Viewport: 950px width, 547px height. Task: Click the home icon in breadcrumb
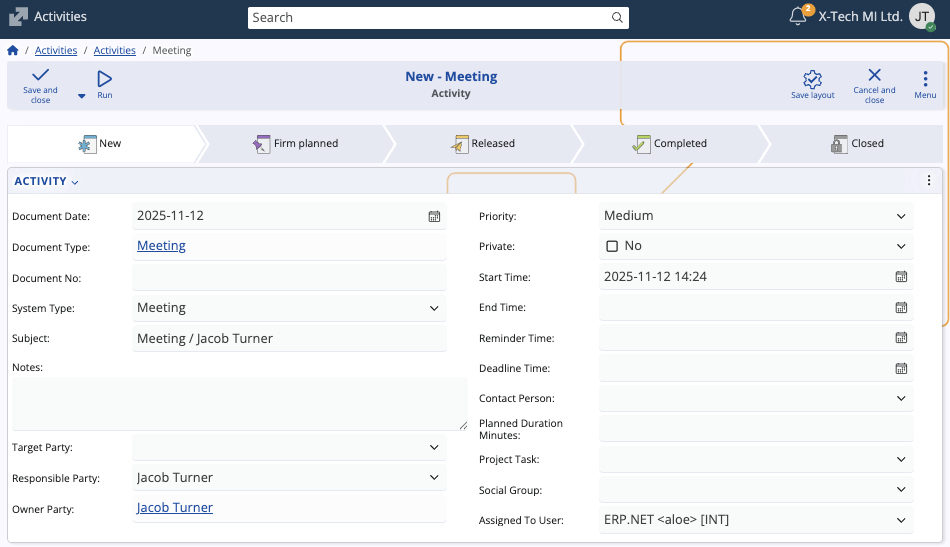pos(13,50)
